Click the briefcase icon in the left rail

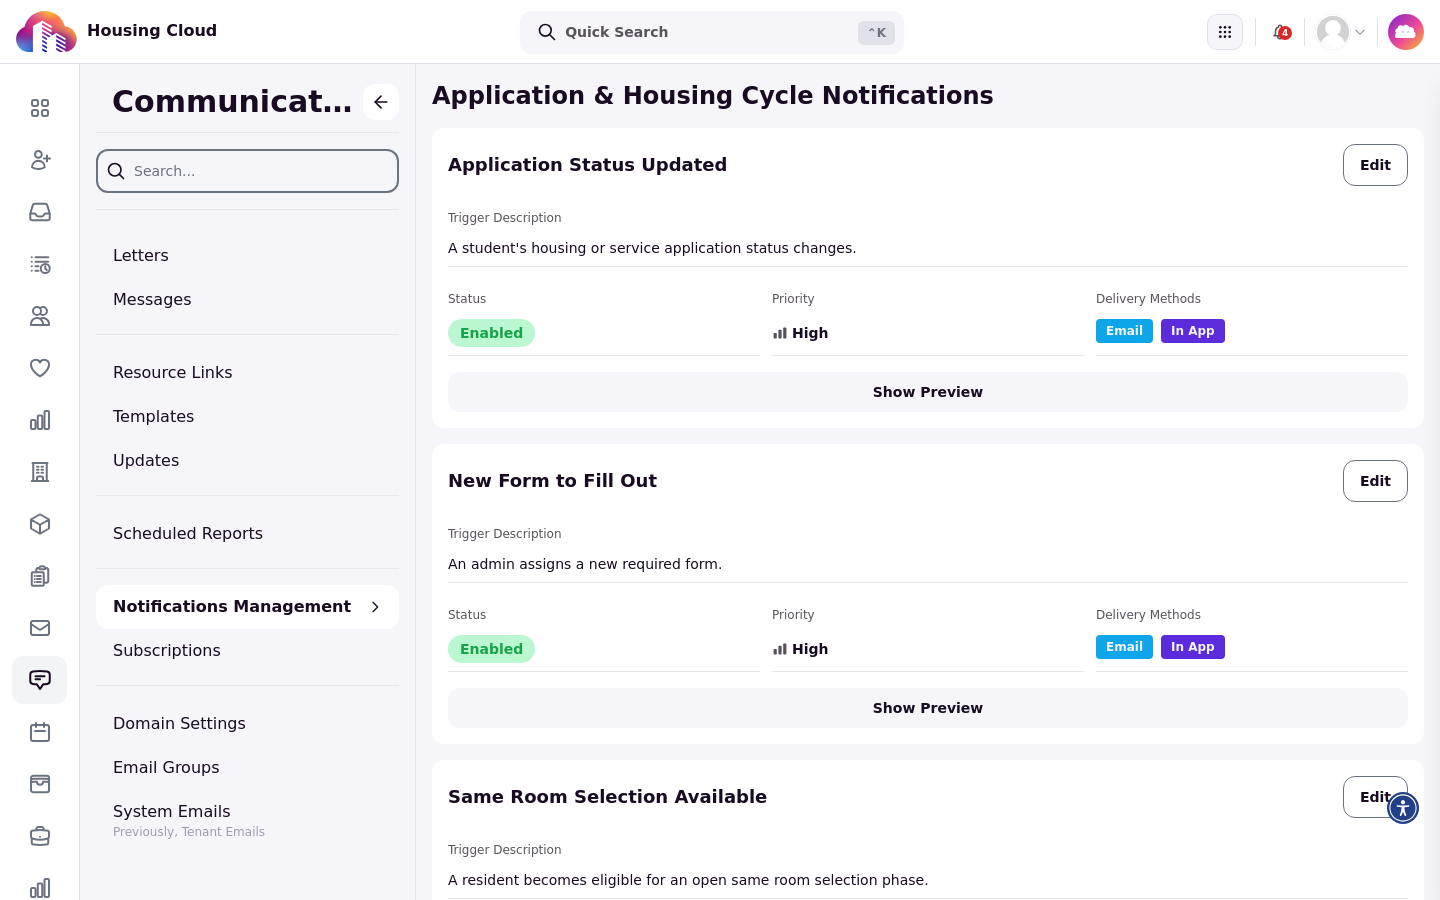pyautogui.click(x=40, y=836)
